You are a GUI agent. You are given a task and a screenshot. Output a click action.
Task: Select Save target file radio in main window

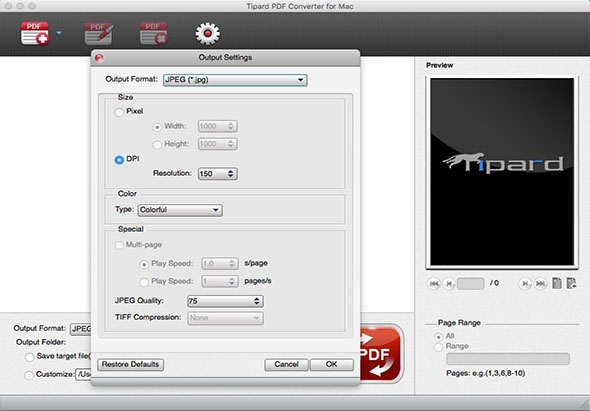(29, 357)
